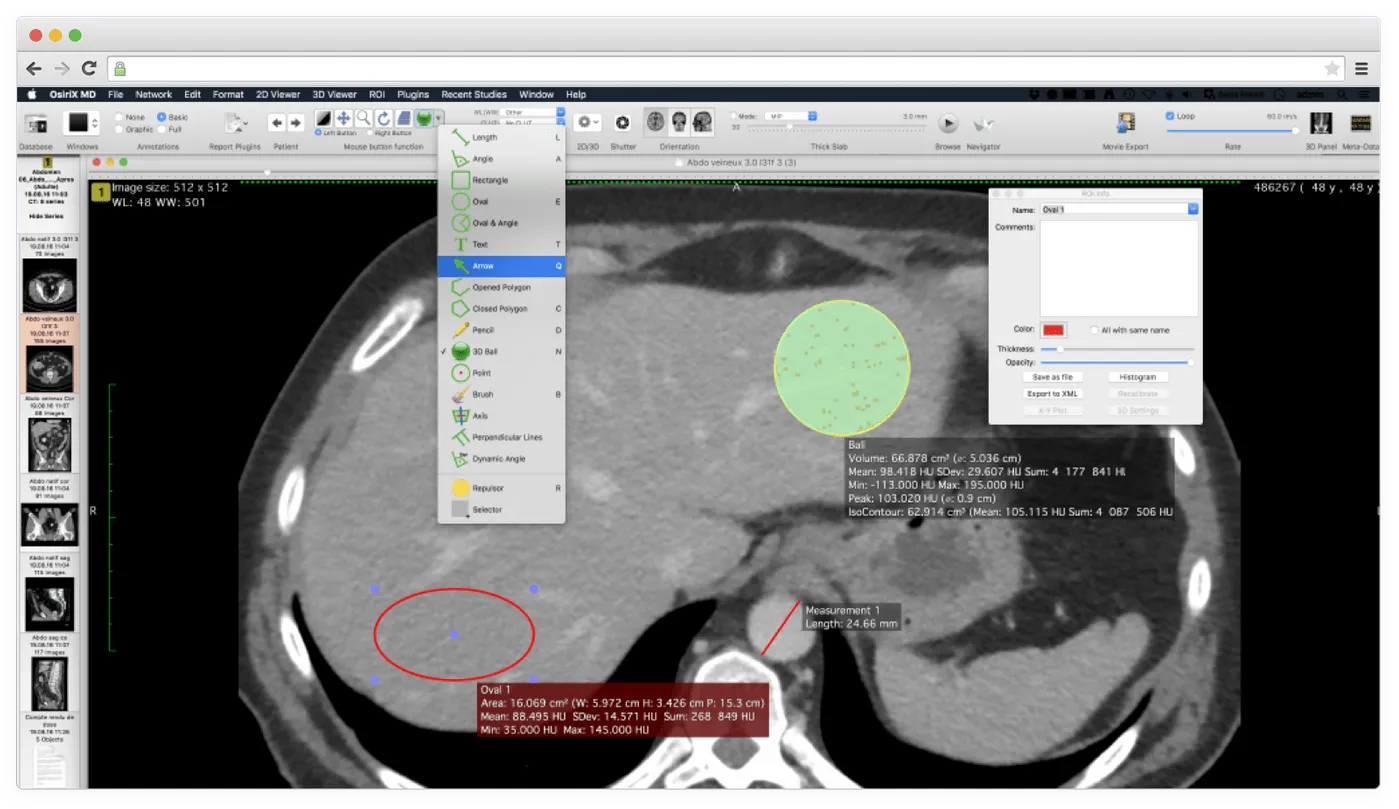Viewport: 1399px width, 809px height.
Task: Check All with same name box
Action: click(x=1096, y=330)
